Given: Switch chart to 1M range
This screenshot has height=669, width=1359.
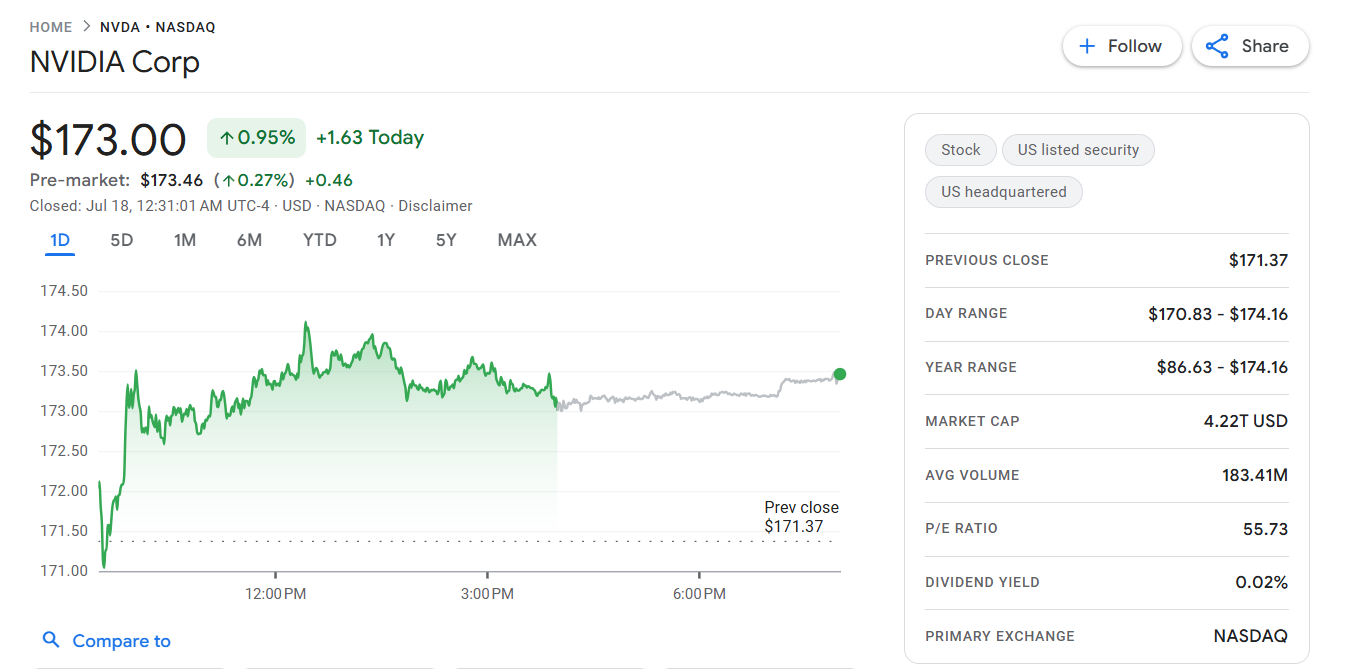Looking at the screenshot, I should point(185,240).
